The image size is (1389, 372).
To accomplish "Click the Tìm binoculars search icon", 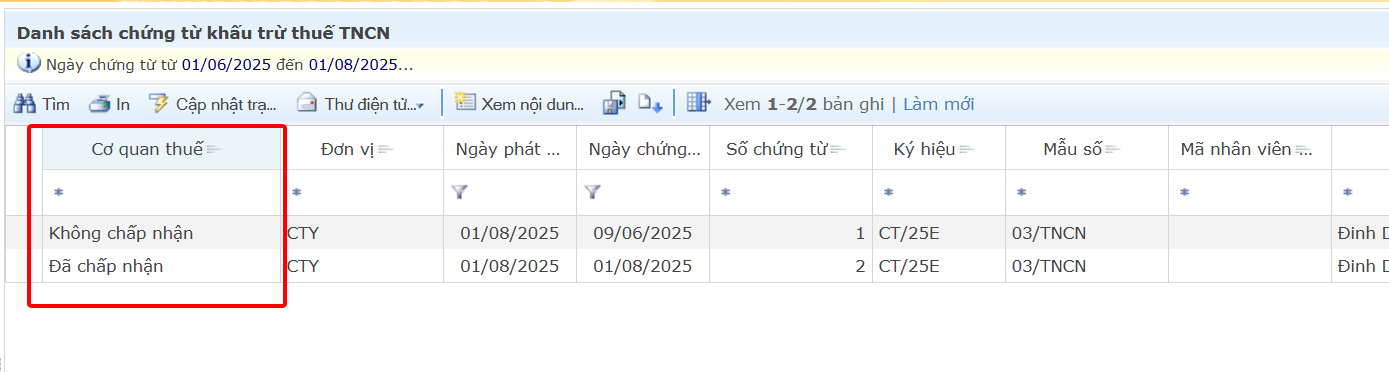I will (25, 104).
